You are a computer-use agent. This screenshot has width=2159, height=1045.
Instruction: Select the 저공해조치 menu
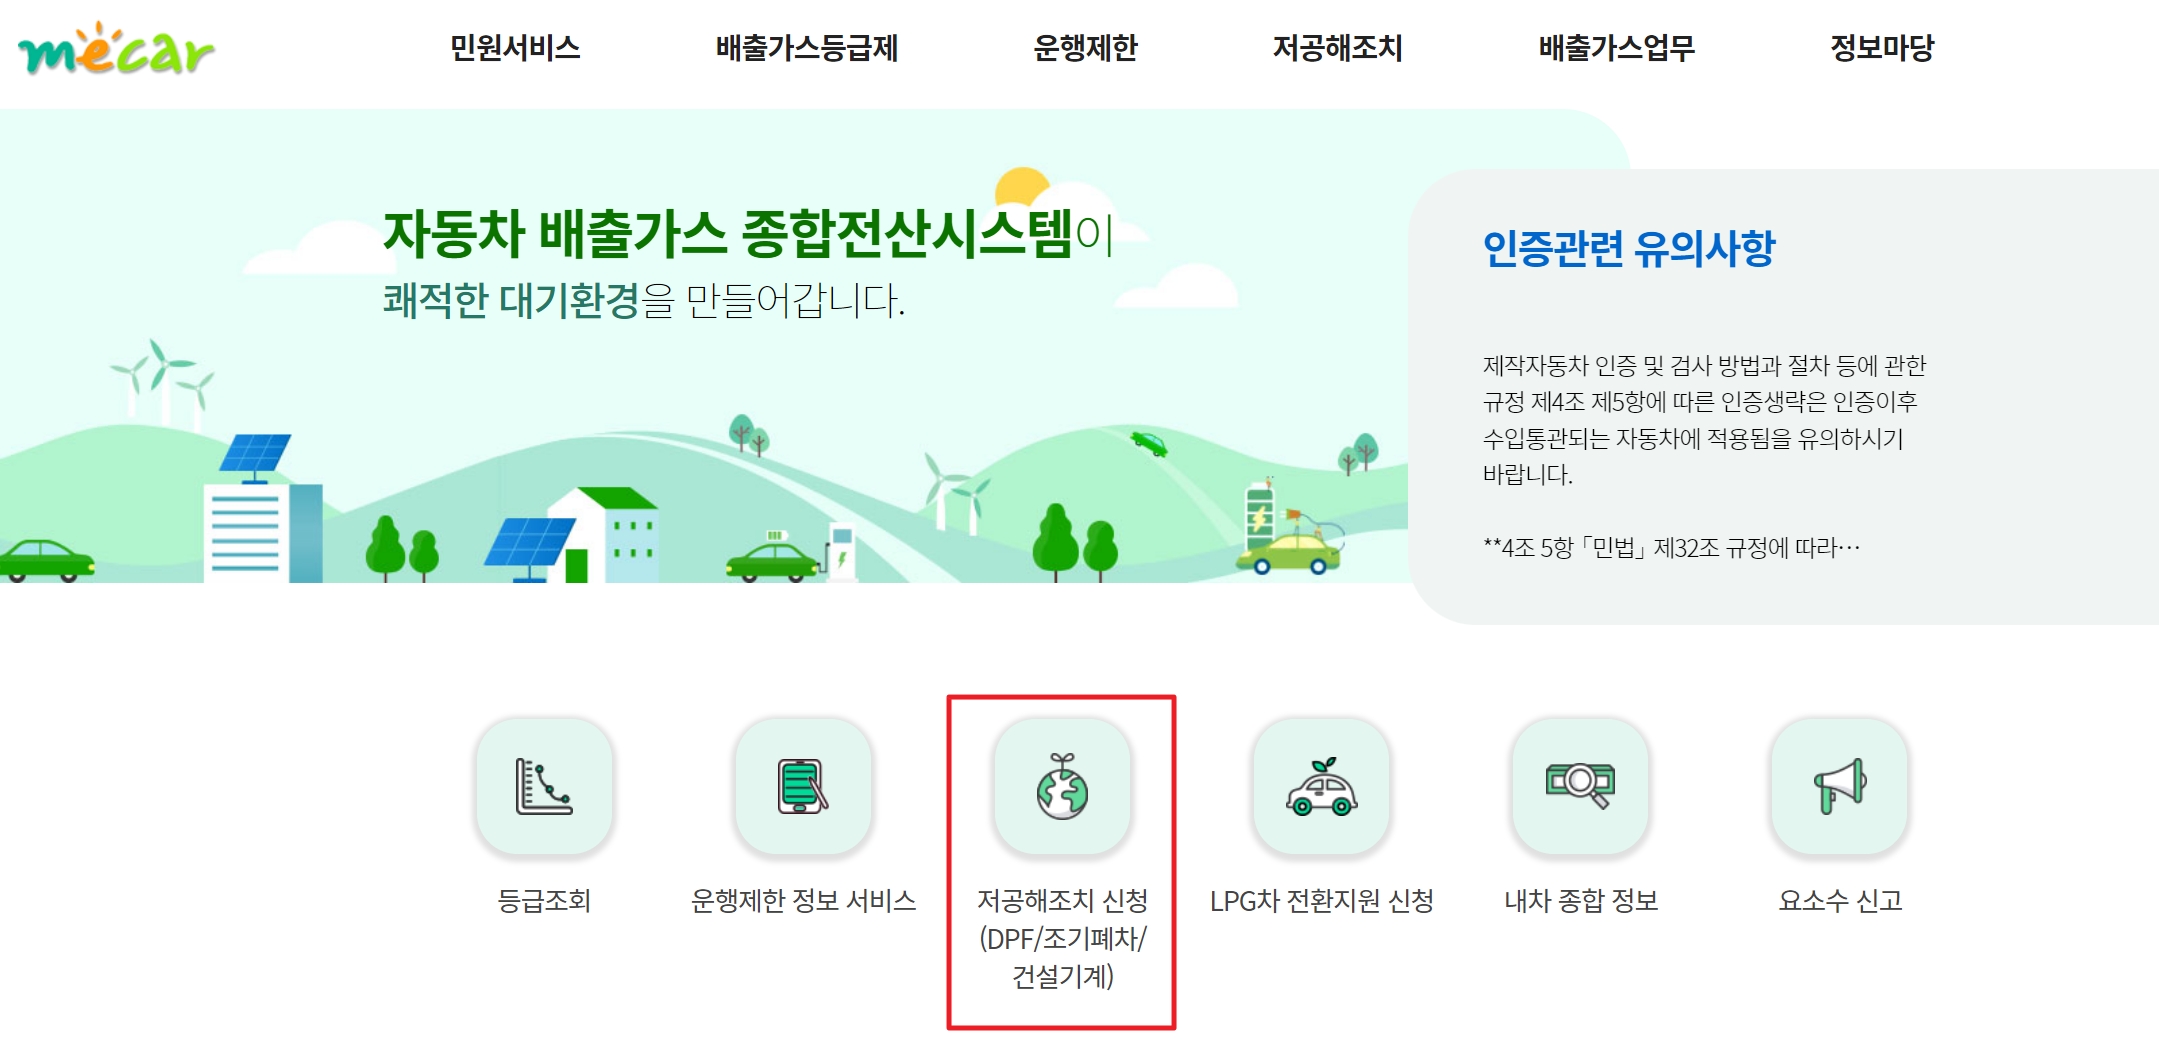[x=1338, y=48]
